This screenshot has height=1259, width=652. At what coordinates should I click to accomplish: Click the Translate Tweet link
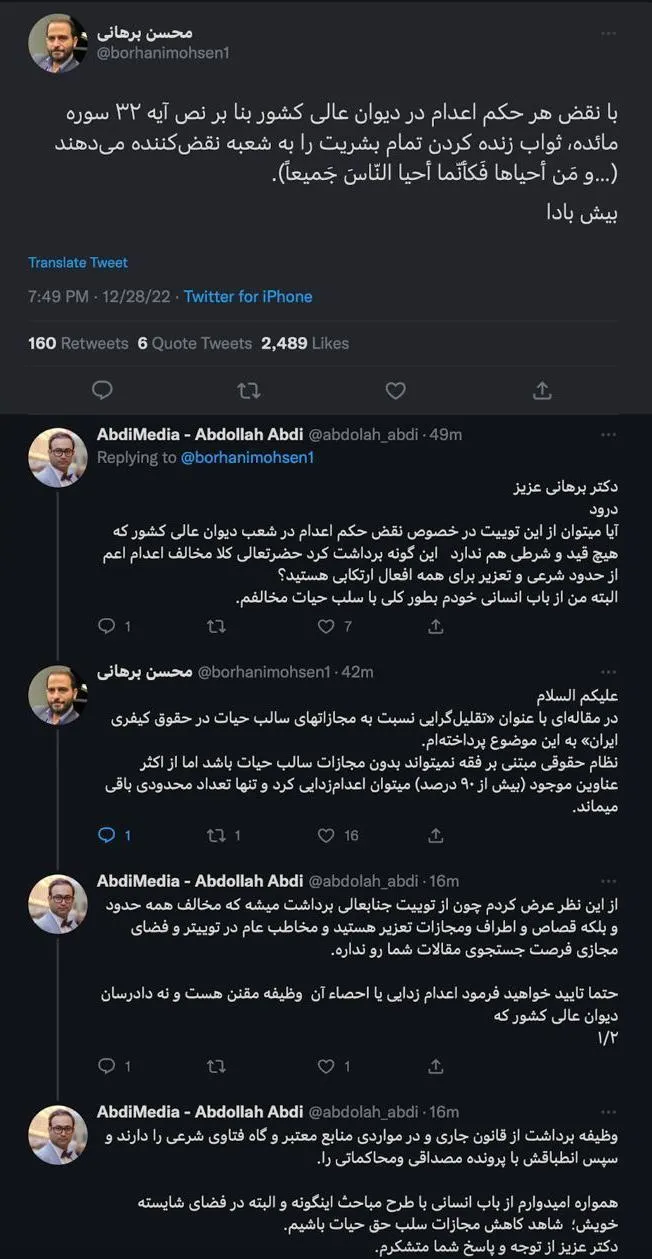(x=77, y=262)
